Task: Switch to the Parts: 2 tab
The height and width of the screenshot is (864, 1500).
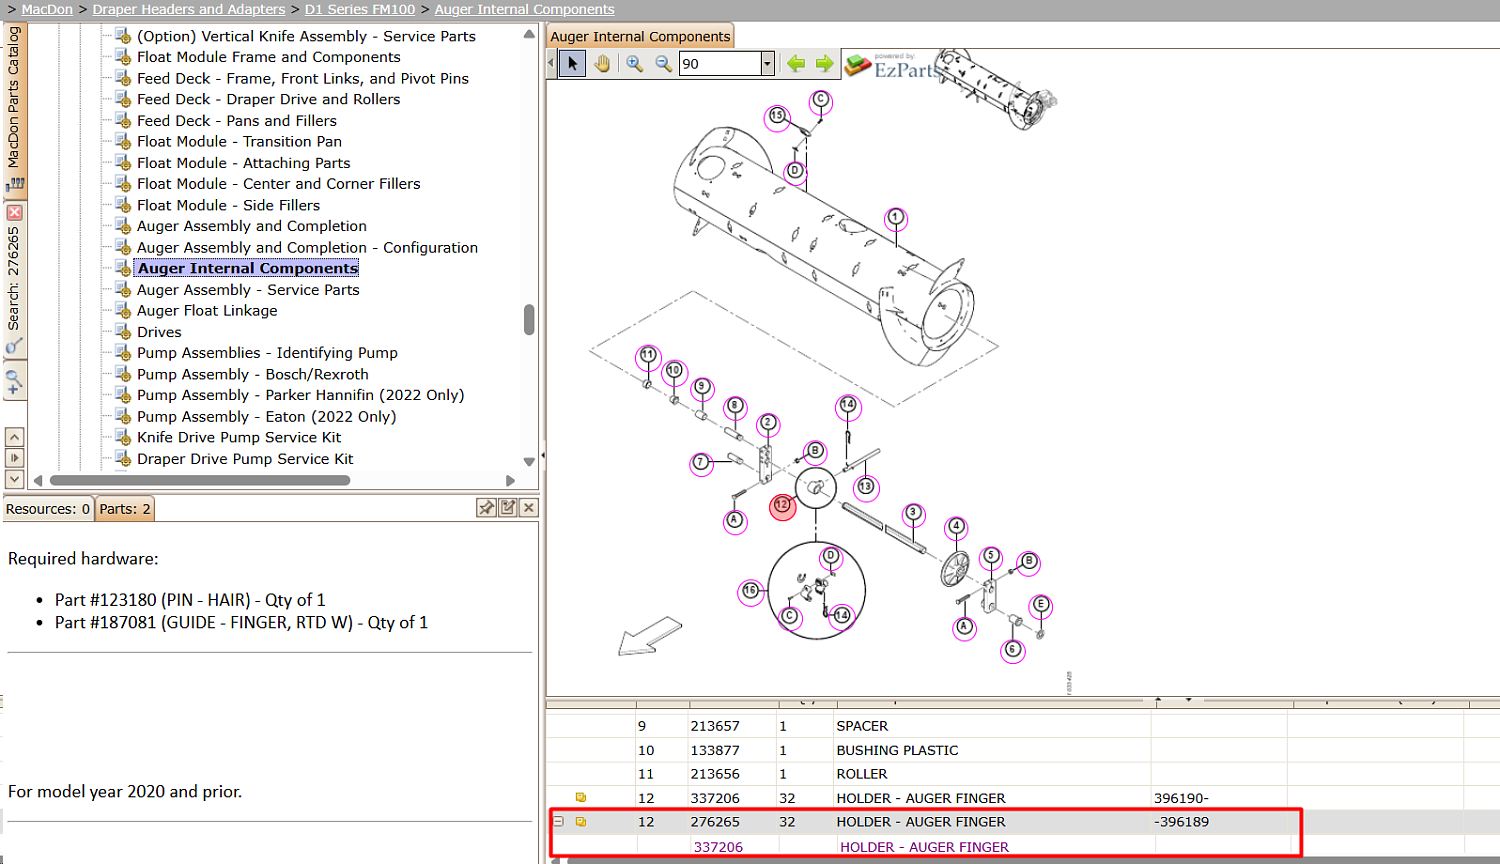Action: pyautogui.click(x=125, y=509)
